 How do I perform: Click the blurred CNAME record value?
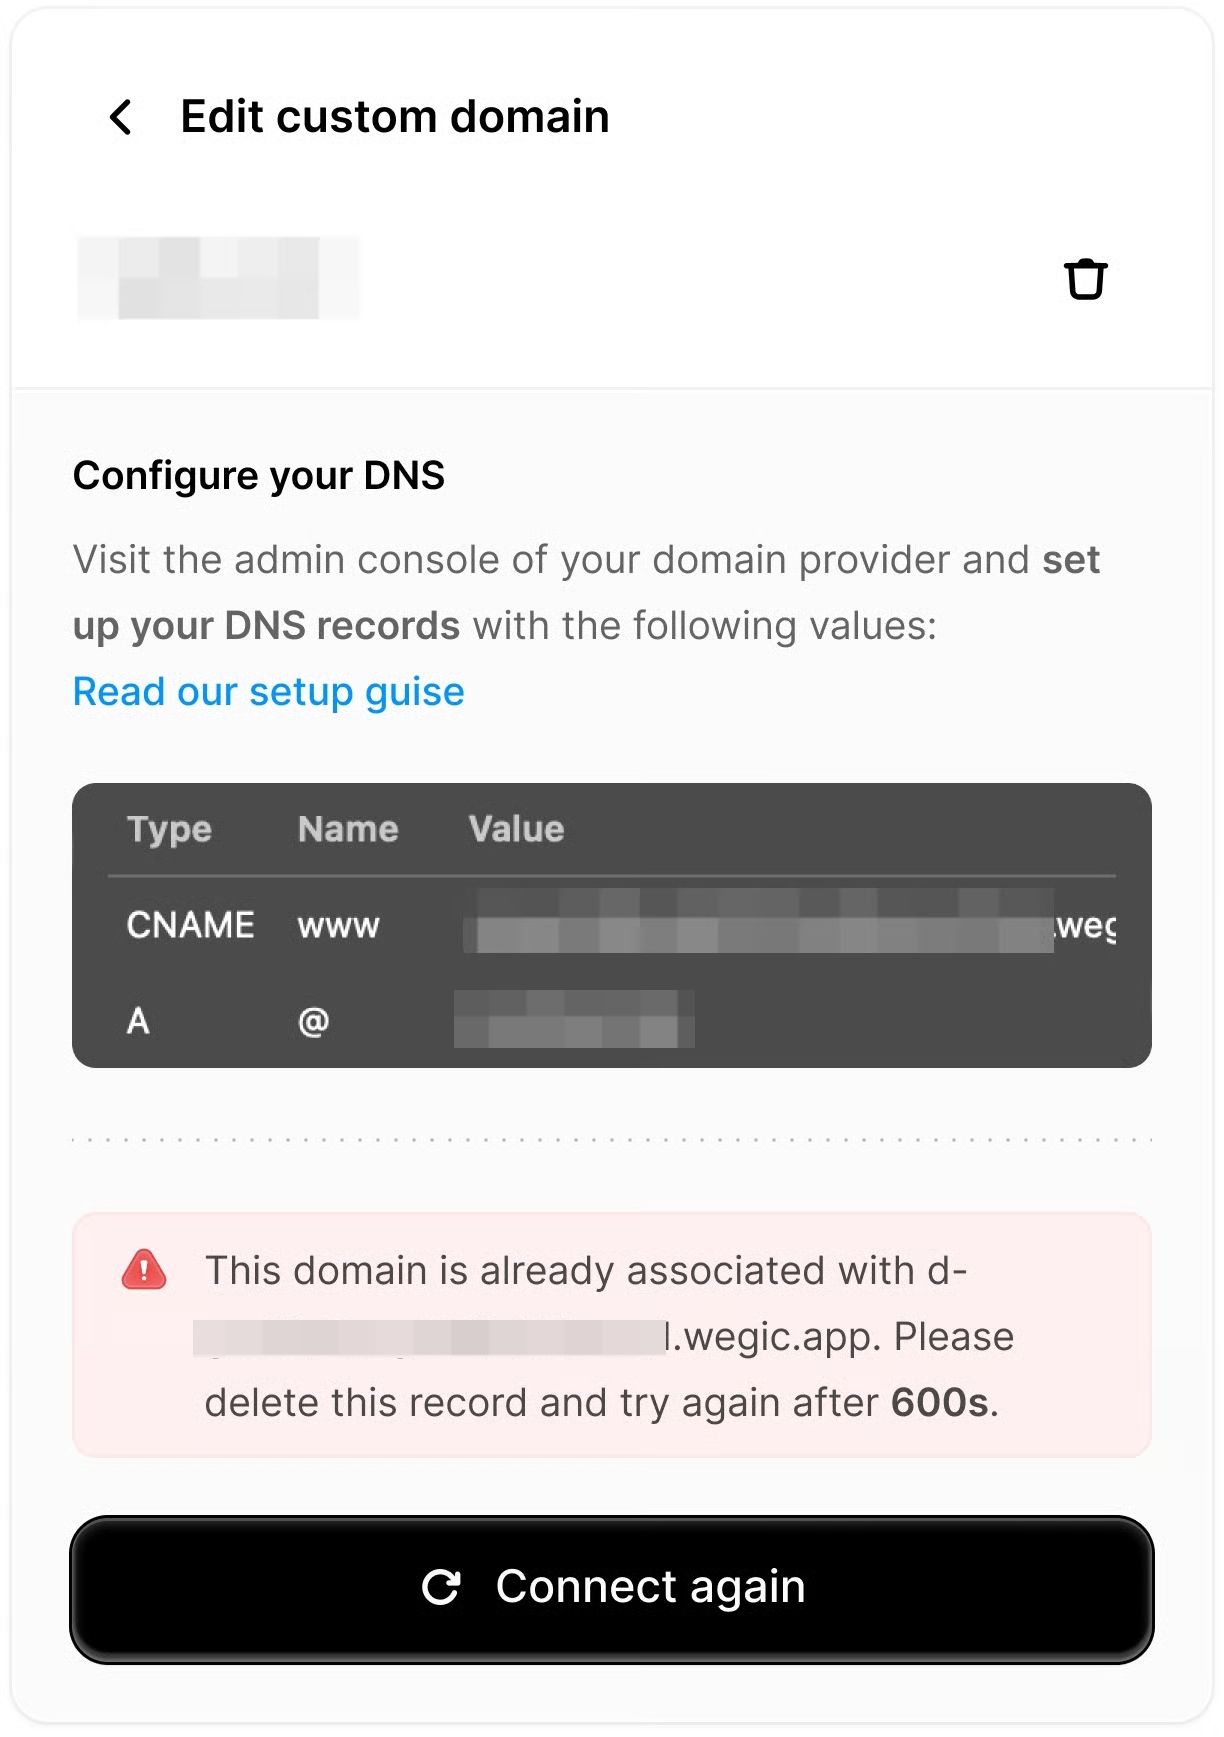tap(765, 922)
